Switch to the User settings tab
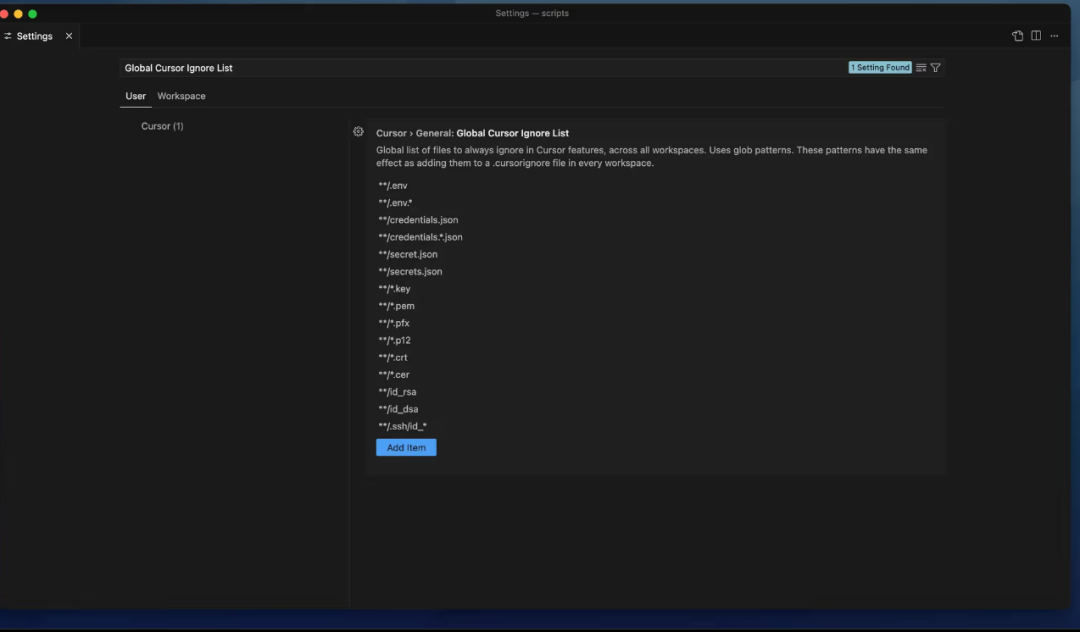The height and width of the screenshot is (632, 1080). click(136, 96)
